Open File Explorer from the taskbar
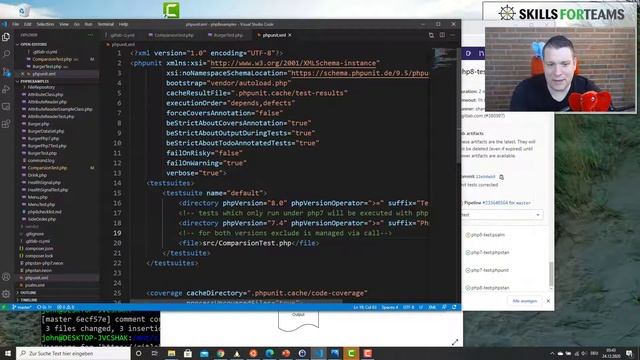This screenshot has height=360, width=640. click(x=171, y=353)
